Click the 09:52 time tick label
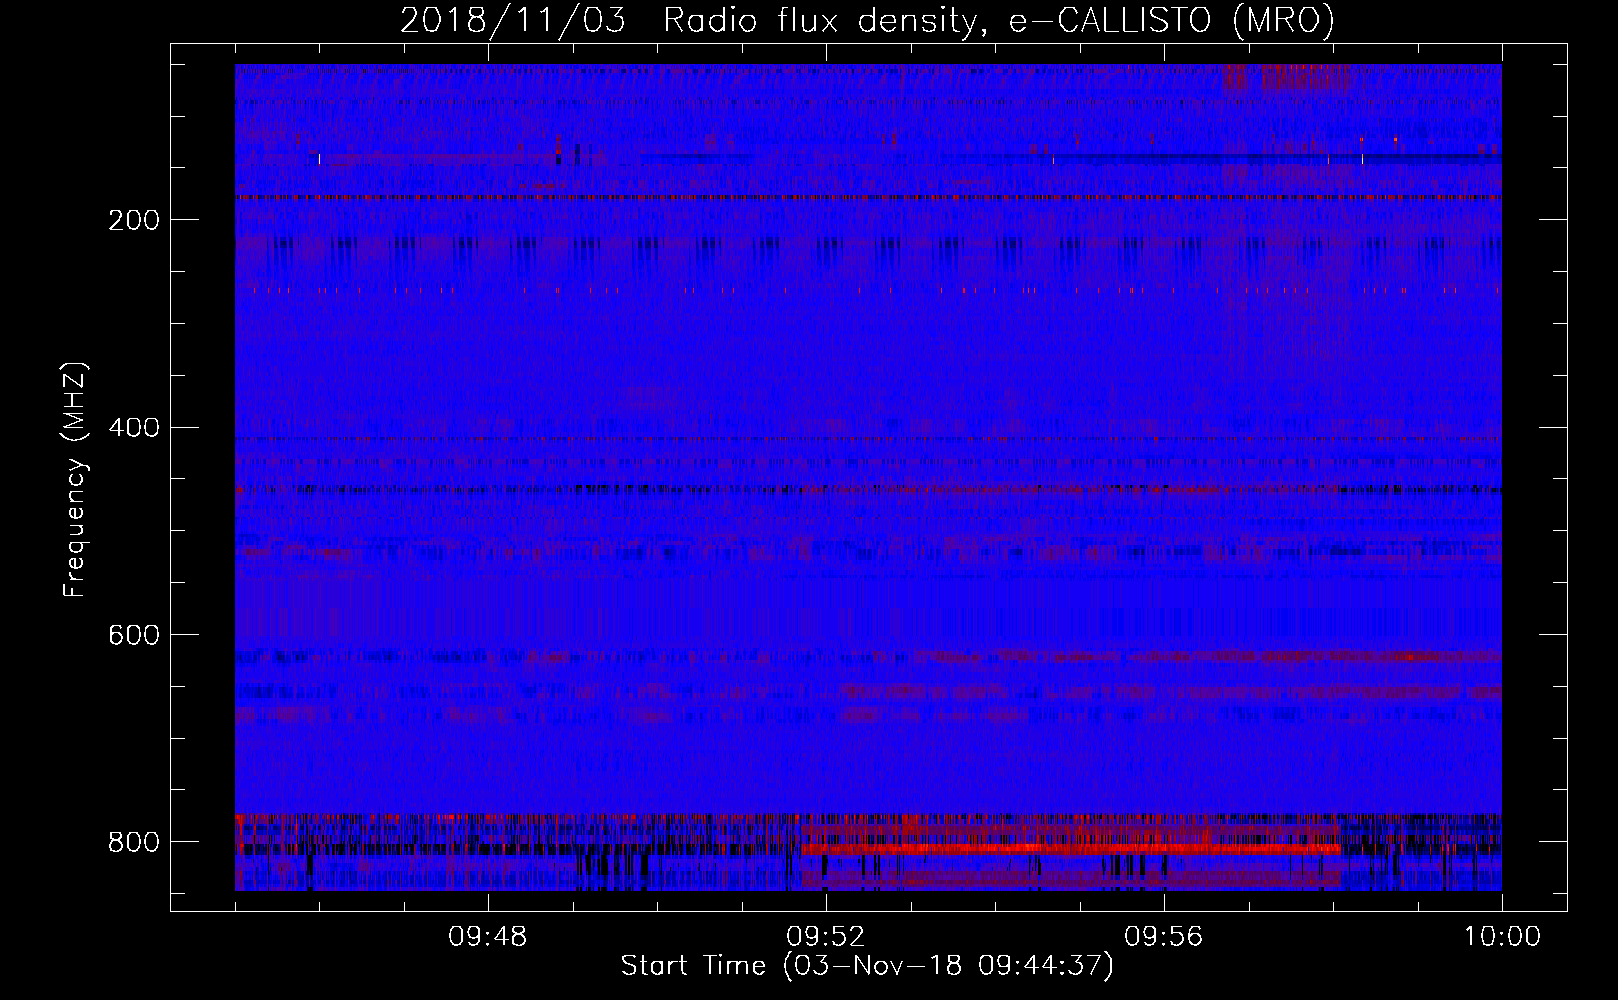The height and width of the screenshot is (1000, 1618). [x=825, y=937]
